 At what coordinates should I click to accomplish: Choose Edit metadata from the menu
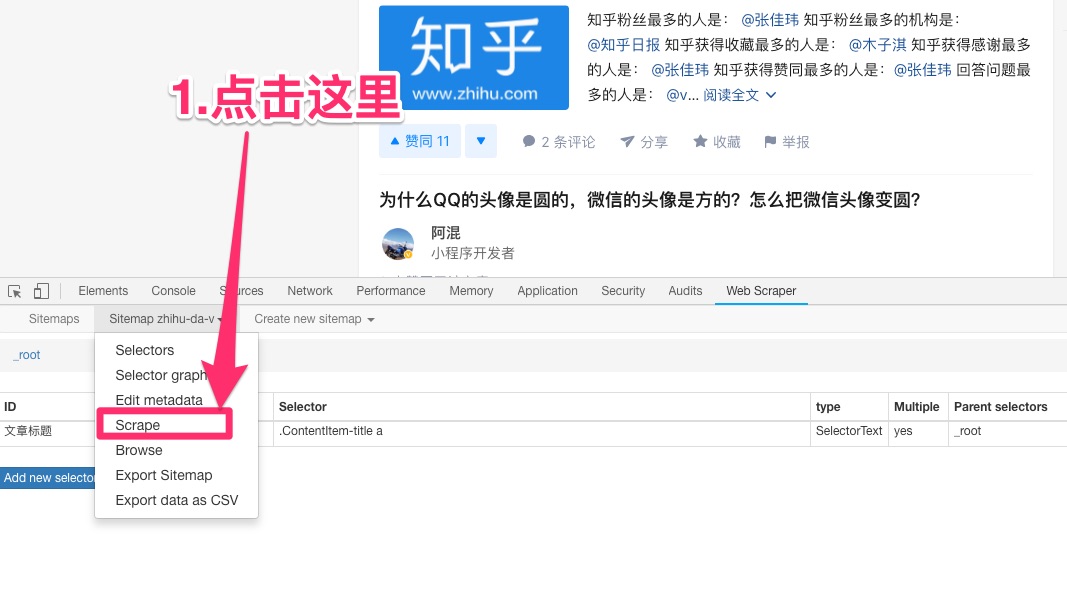[159, 400]
